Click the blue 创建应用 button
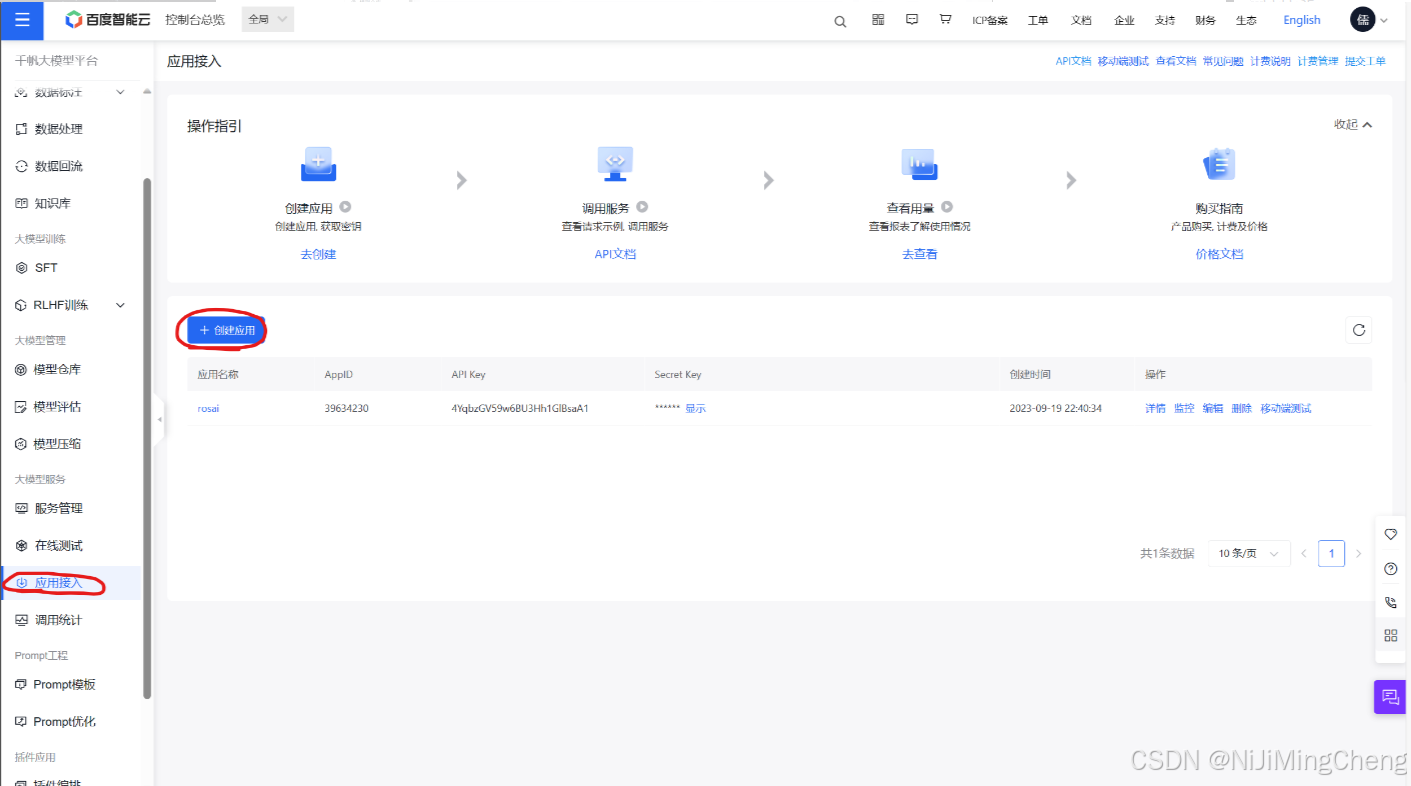This screenshot has height=786, width=1411. 227,330
